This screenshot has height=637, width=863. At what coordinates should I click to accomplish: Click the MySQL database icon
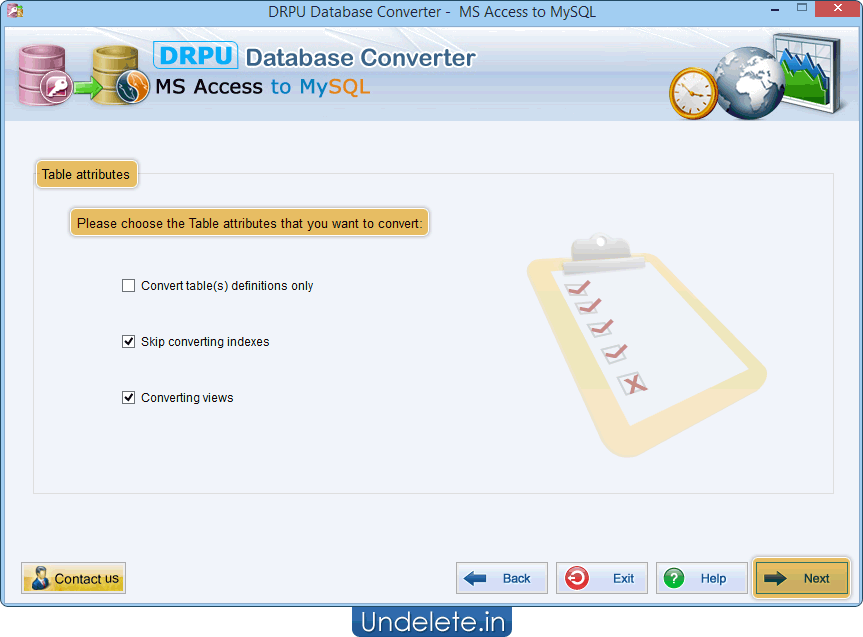pos(120,76)
